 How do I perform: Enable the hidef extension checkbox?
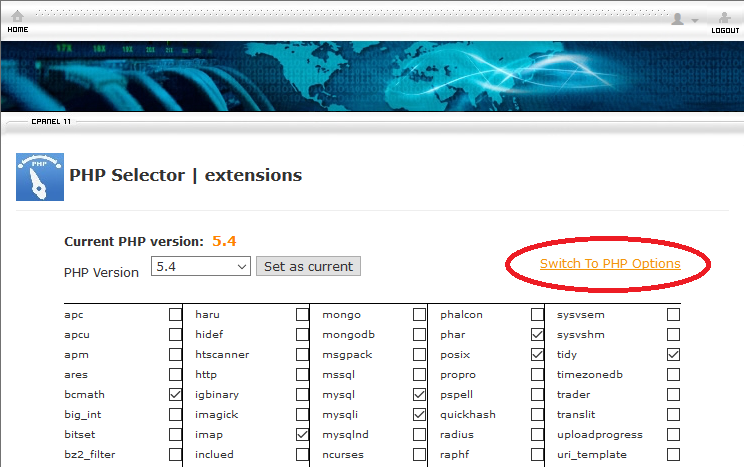point(302,335)
